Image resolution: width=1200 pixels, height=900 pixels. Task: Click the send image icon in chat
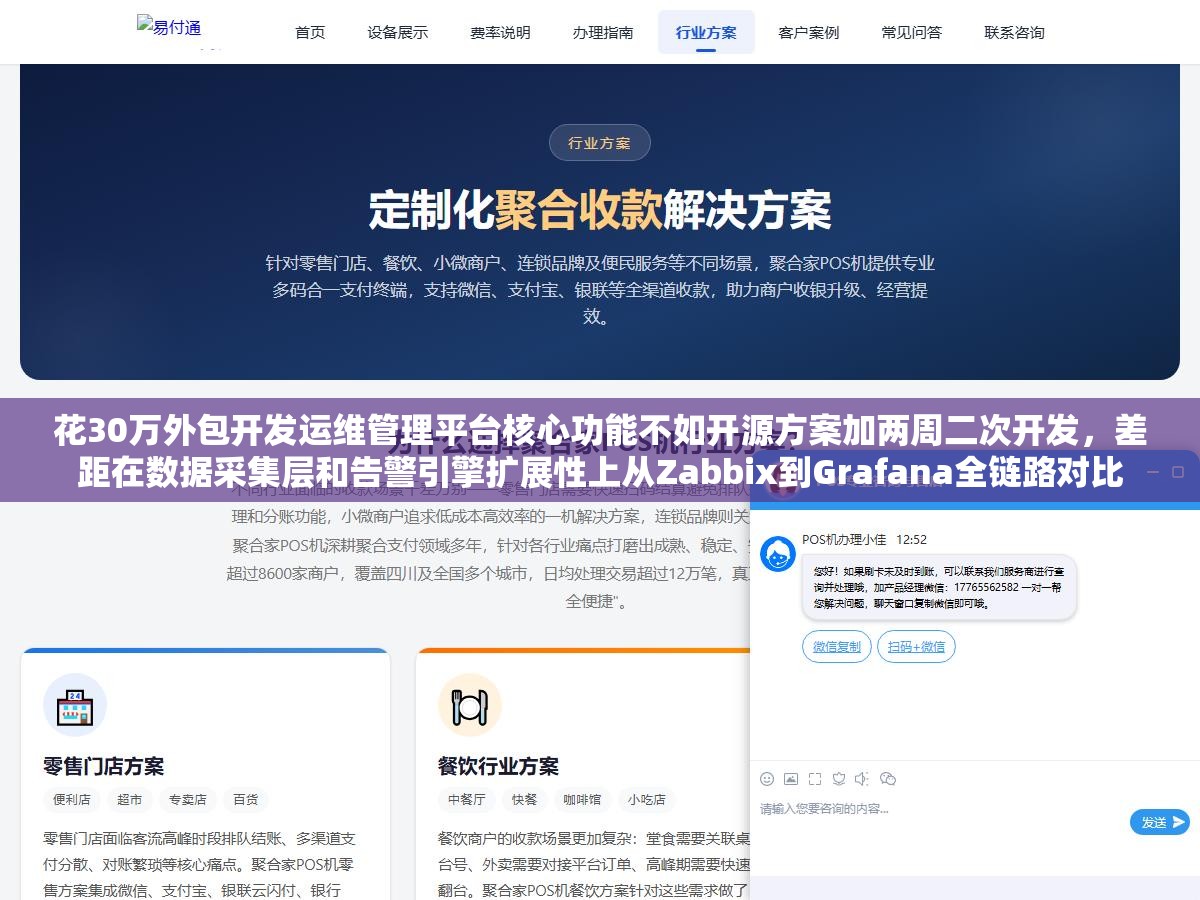pyautogui.click(x=791, y=779)
